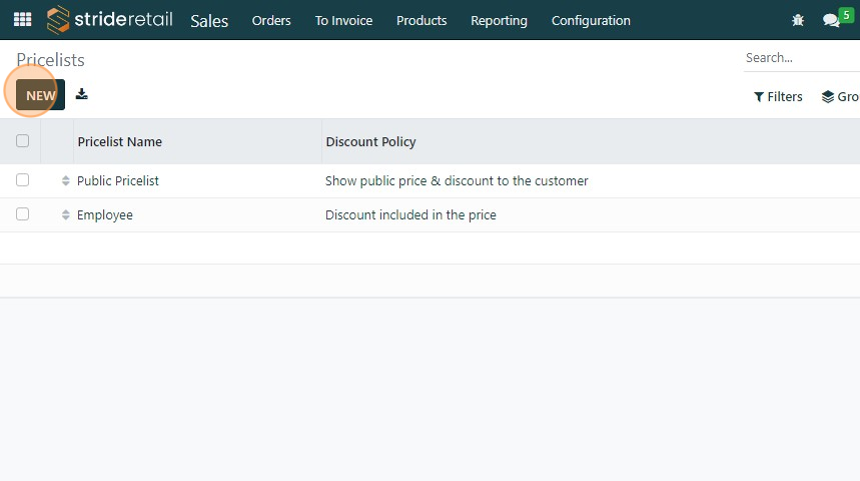Click the Group By layers icon
Viewport: 860px width, 481px height.
tap(828, 97)
